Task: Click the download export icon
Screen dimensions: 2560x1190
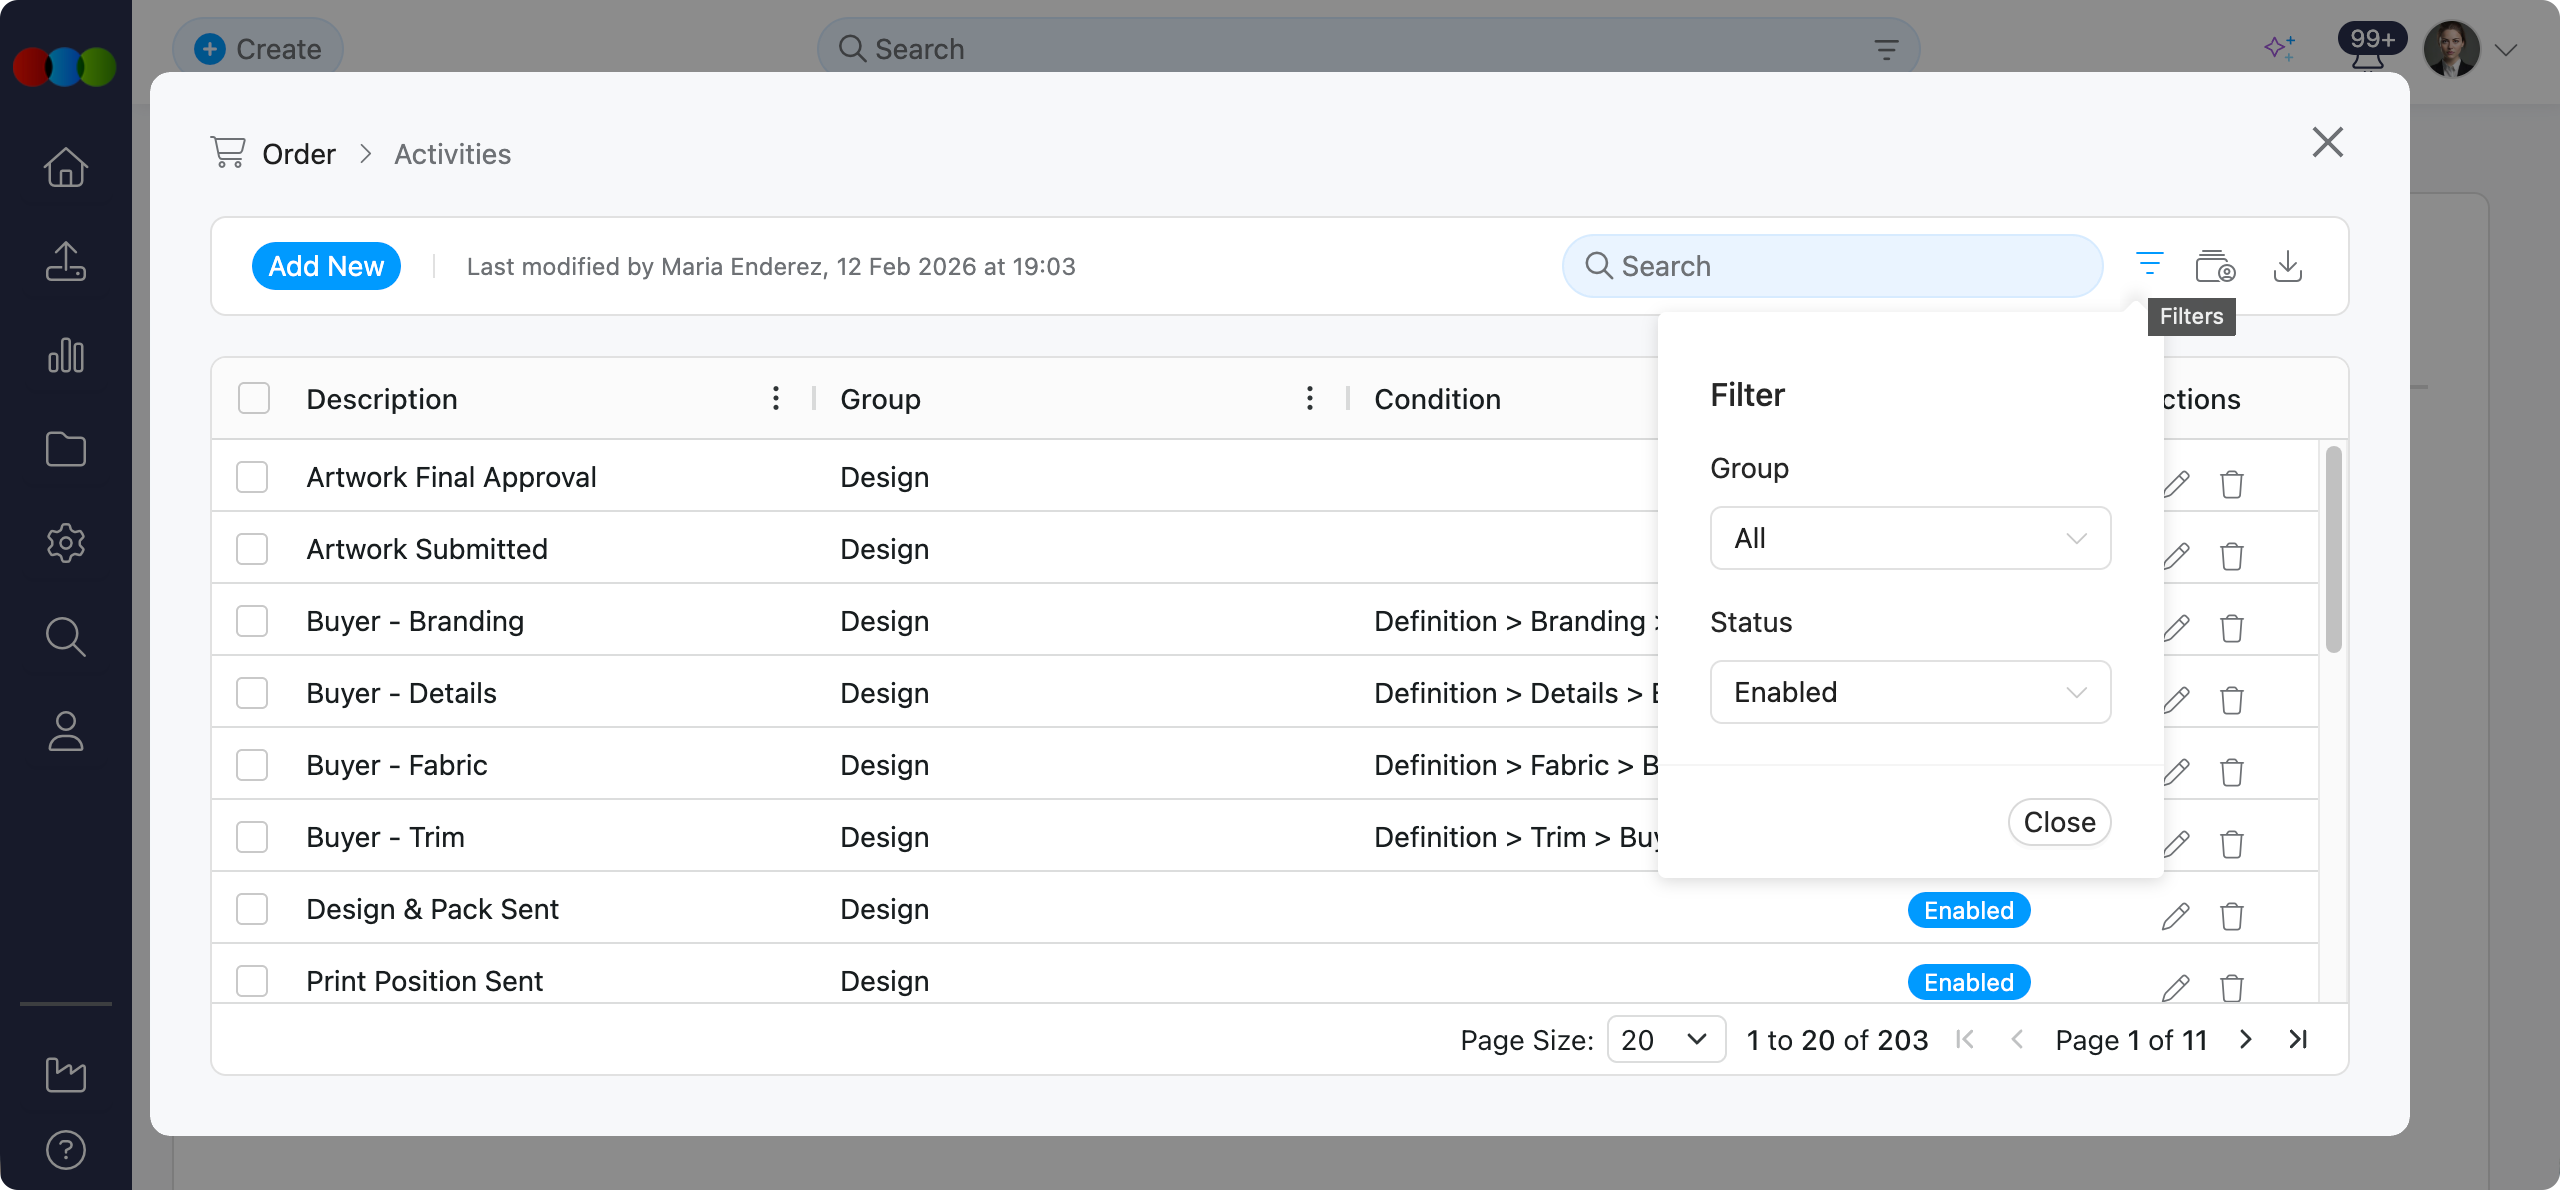Action: 2288,266
